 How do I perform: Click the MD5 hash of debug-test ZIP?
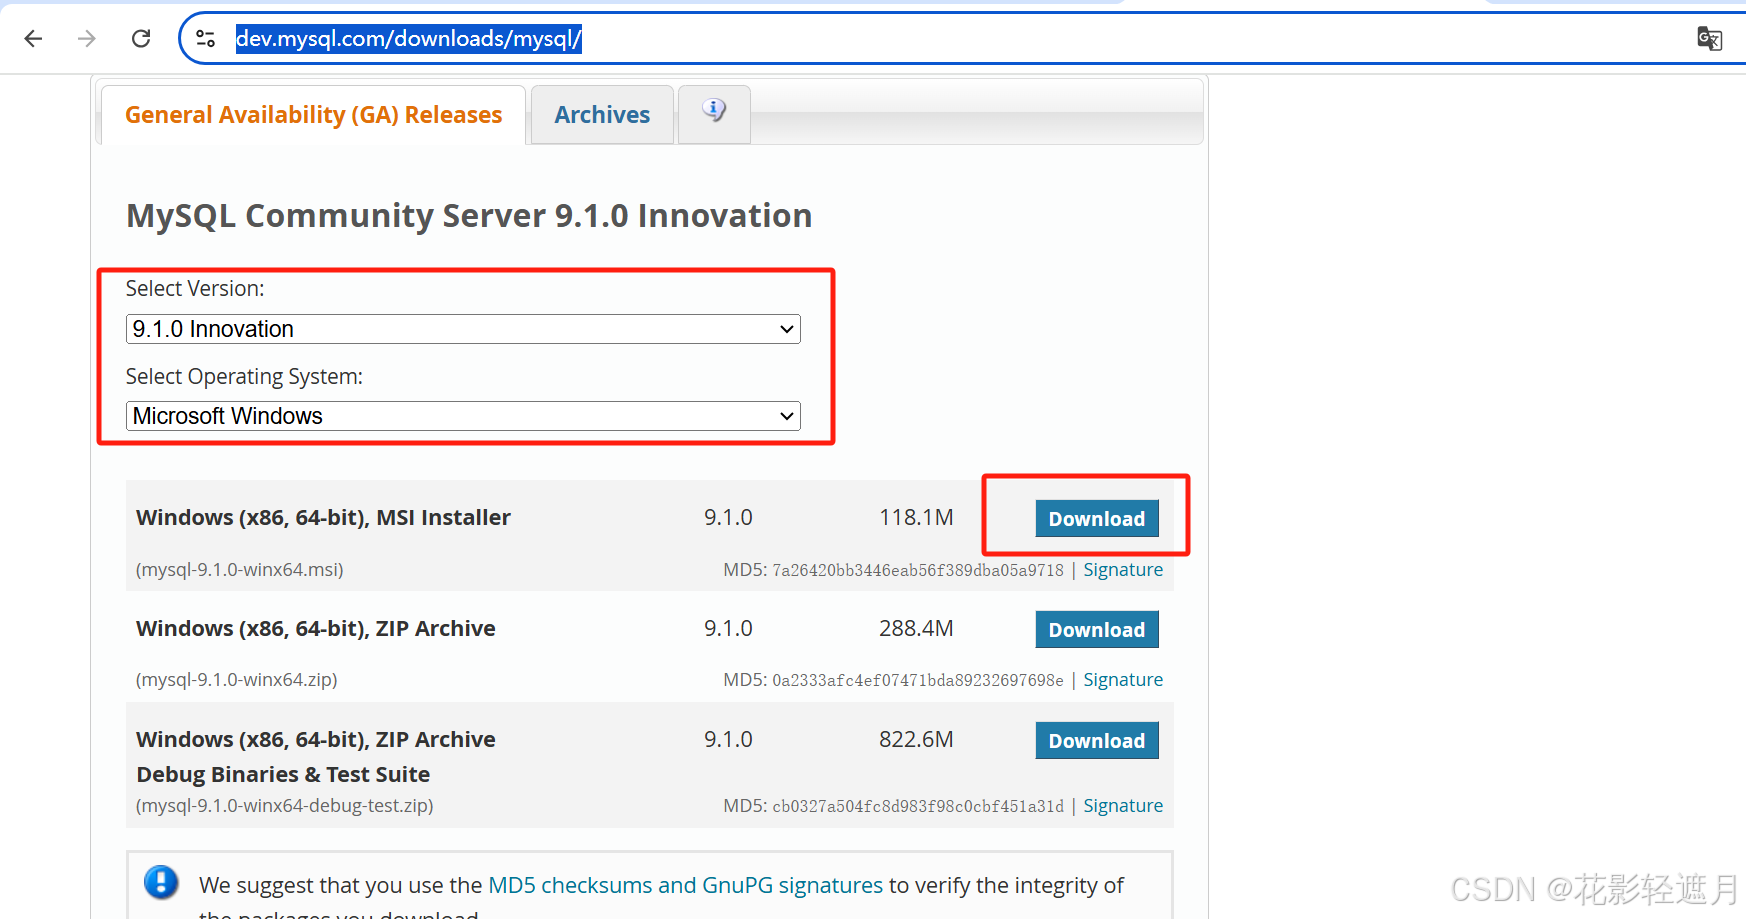(x=918, y=806)
